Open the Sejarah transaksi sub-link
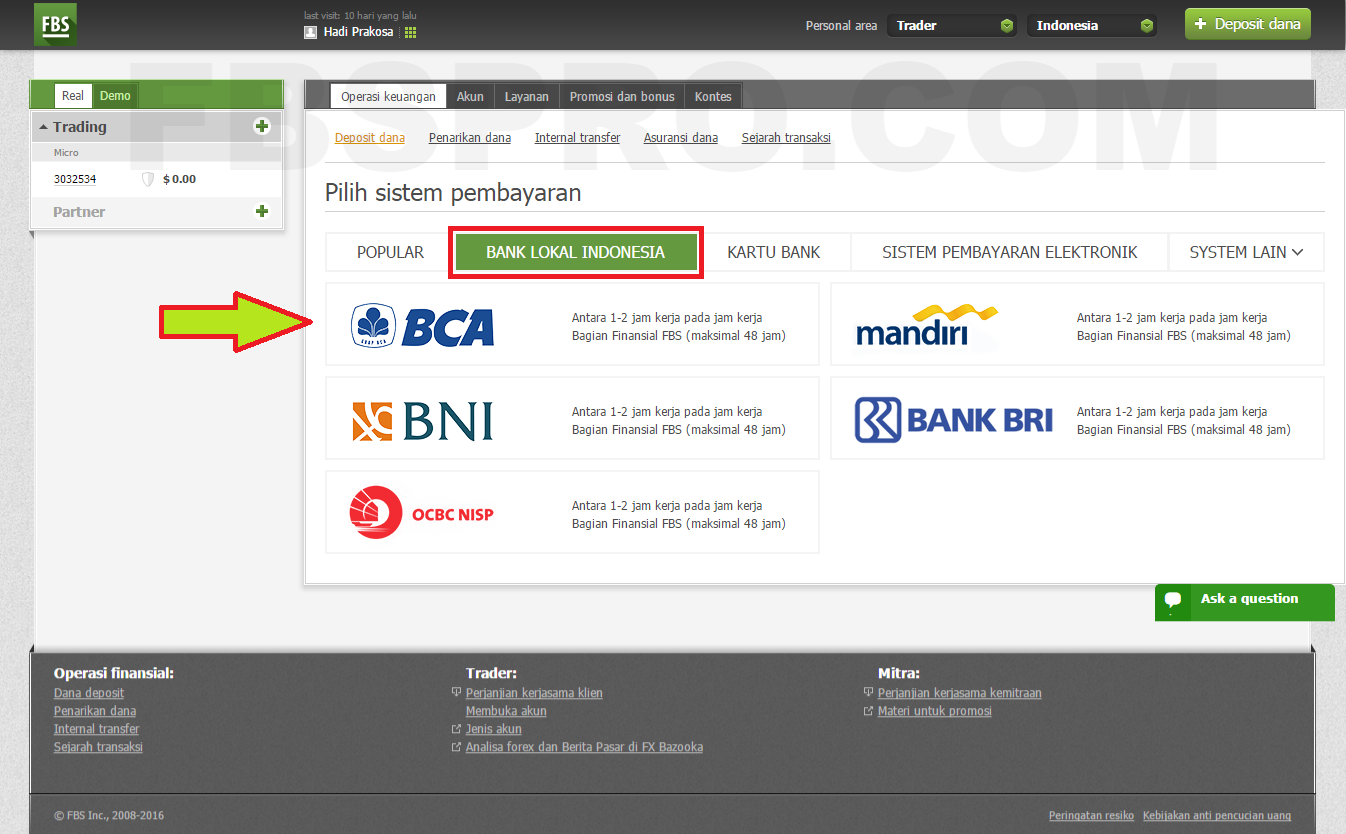Viewport: 1346px width, 834px height. pos(786,138)
